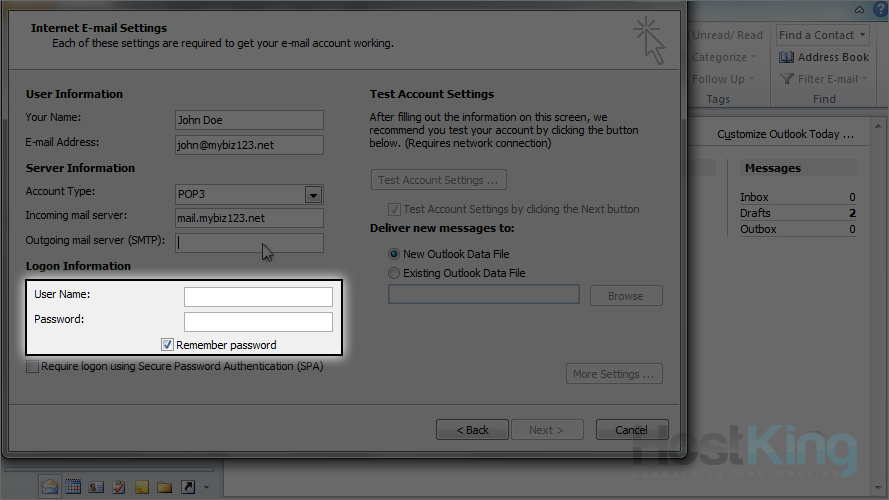Open Customize Outlook Today link
Screen dimensions: 889x500
pos(785,134)
